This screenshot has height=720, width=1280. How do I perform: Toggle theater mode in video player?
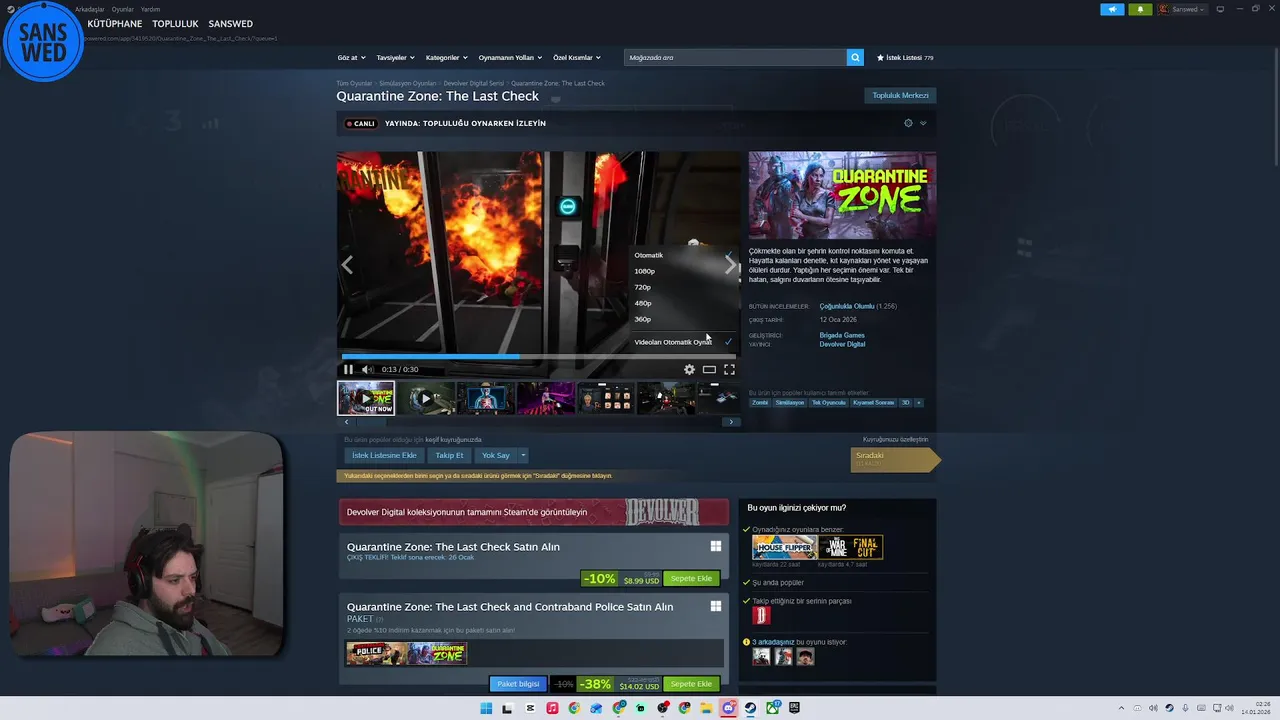point(709,369)
